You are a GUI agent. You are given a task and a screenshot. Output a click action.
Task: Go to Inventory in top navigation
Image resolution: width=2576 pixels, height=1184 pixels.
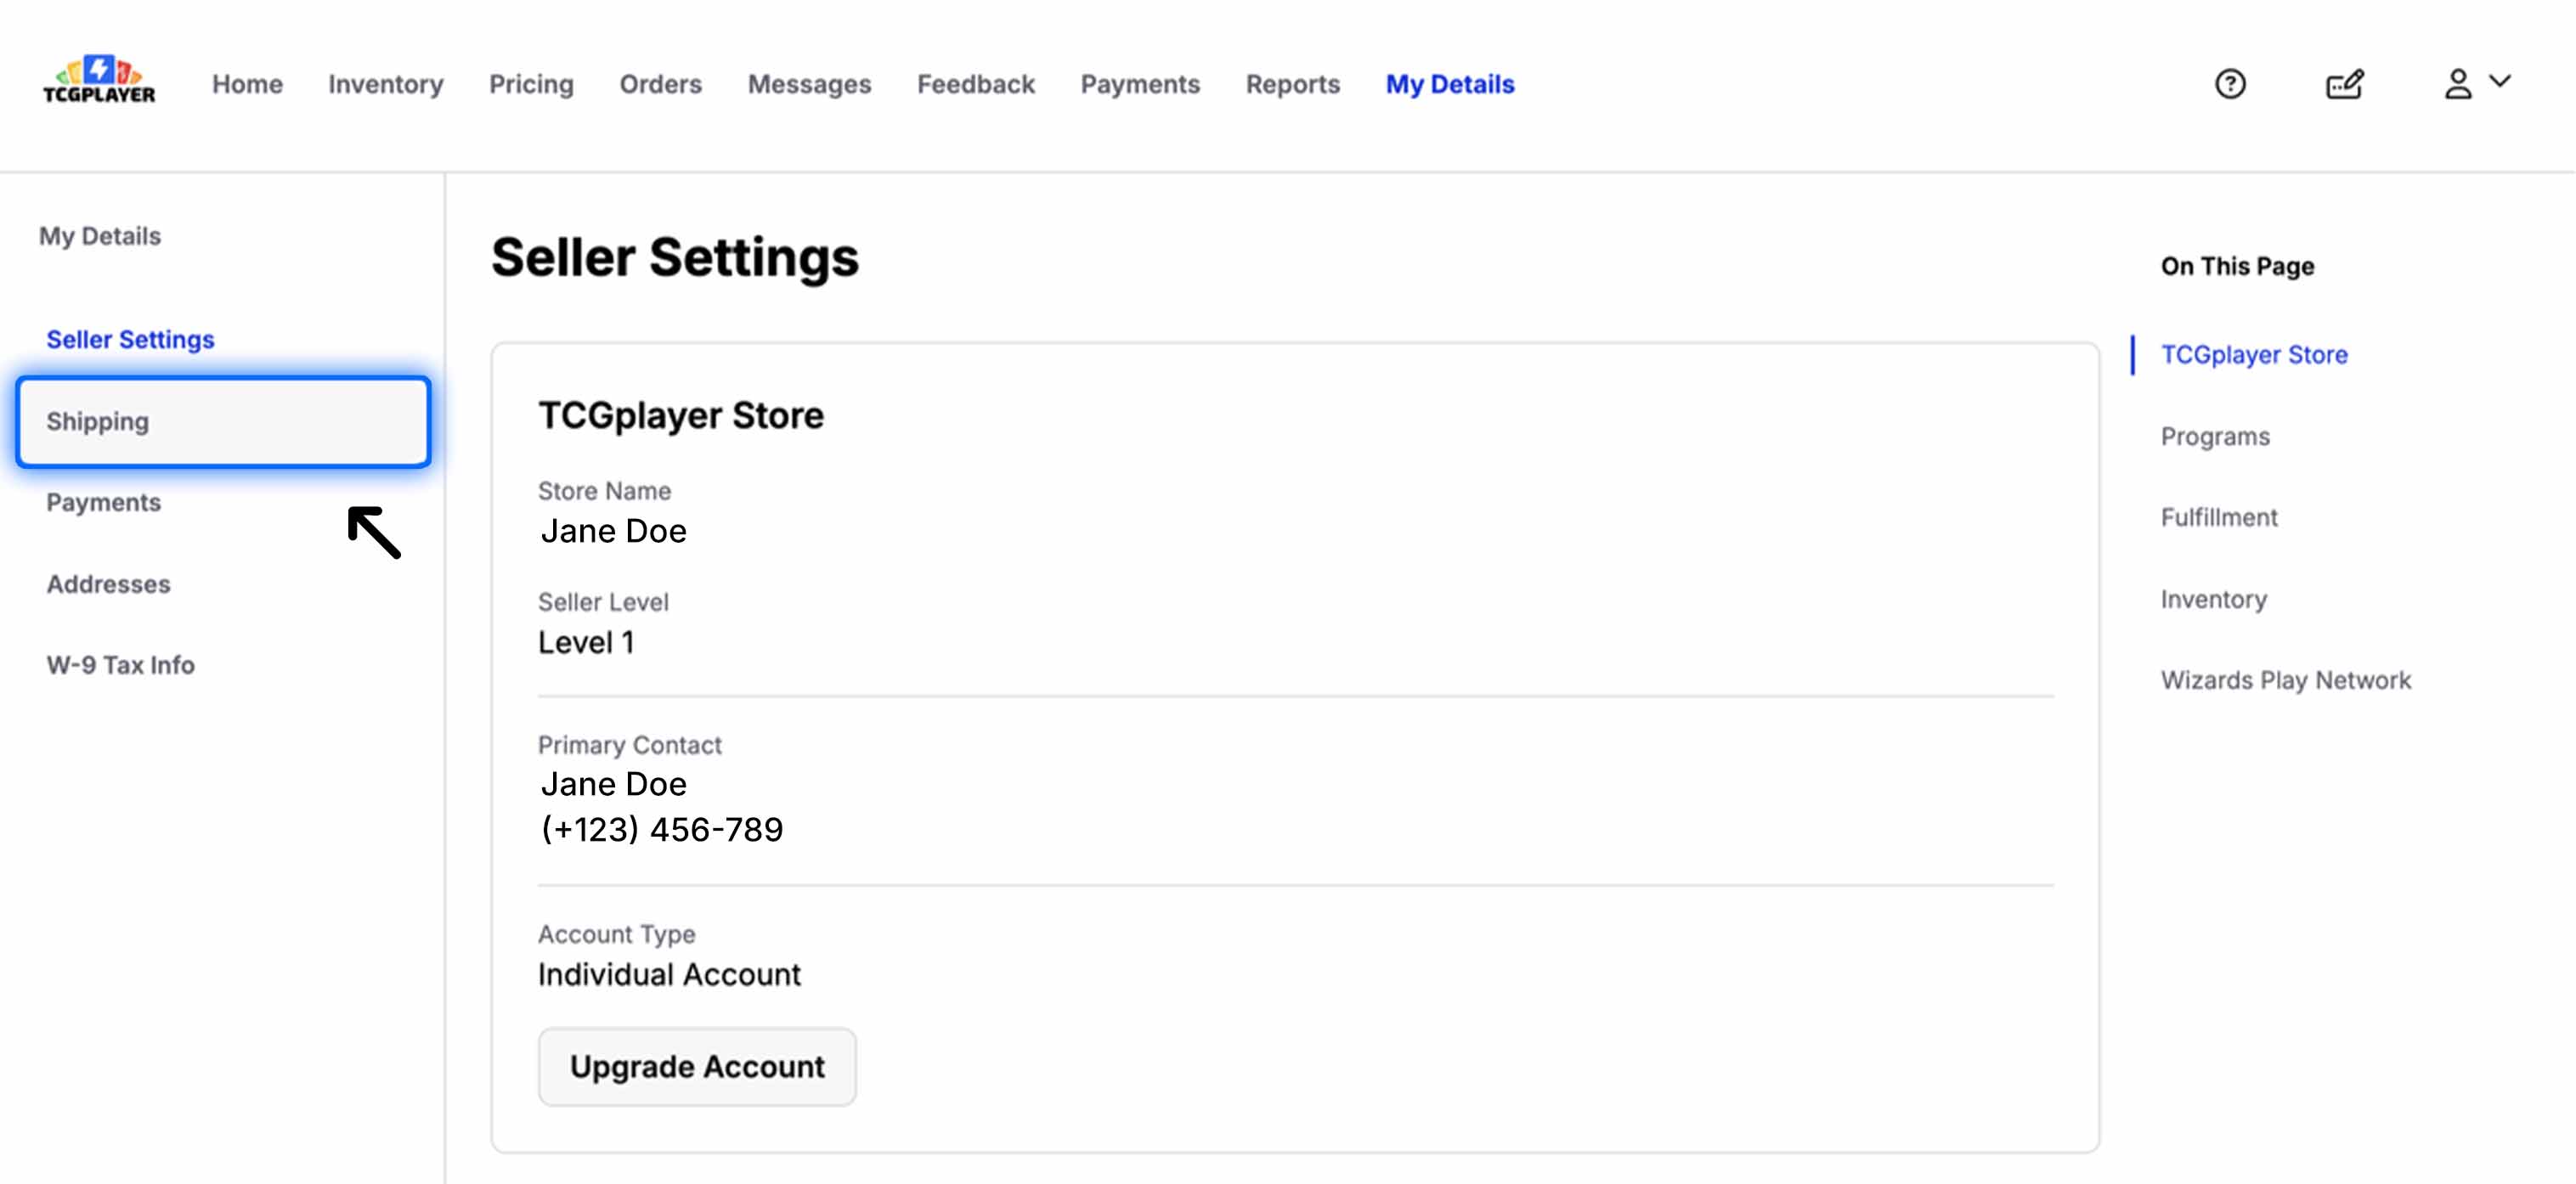[x=385, y=84]
